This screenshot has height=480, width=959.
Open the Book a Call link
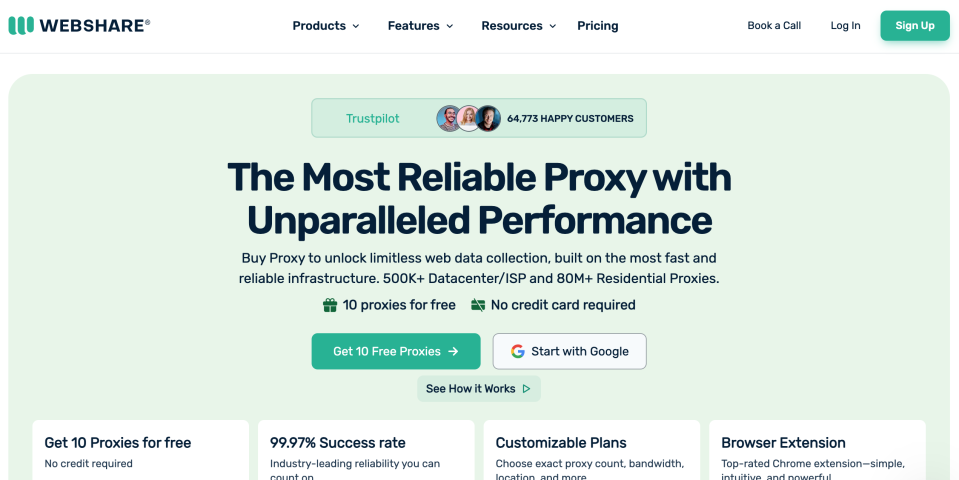774,26
